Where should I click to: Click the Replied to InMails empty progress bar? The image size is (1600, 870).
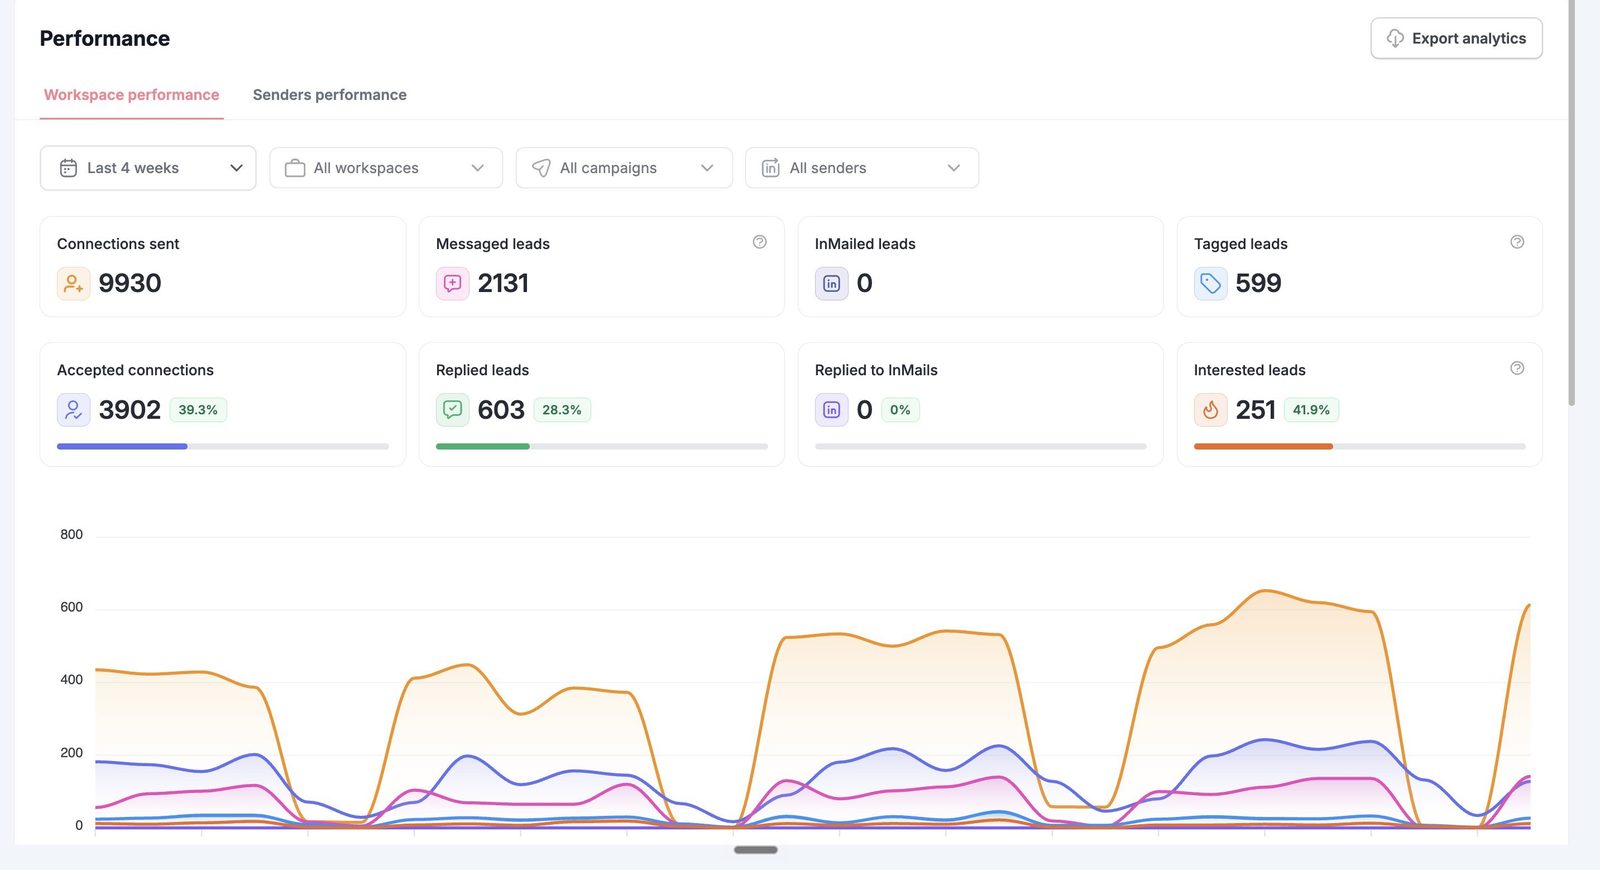click(981, 446)
